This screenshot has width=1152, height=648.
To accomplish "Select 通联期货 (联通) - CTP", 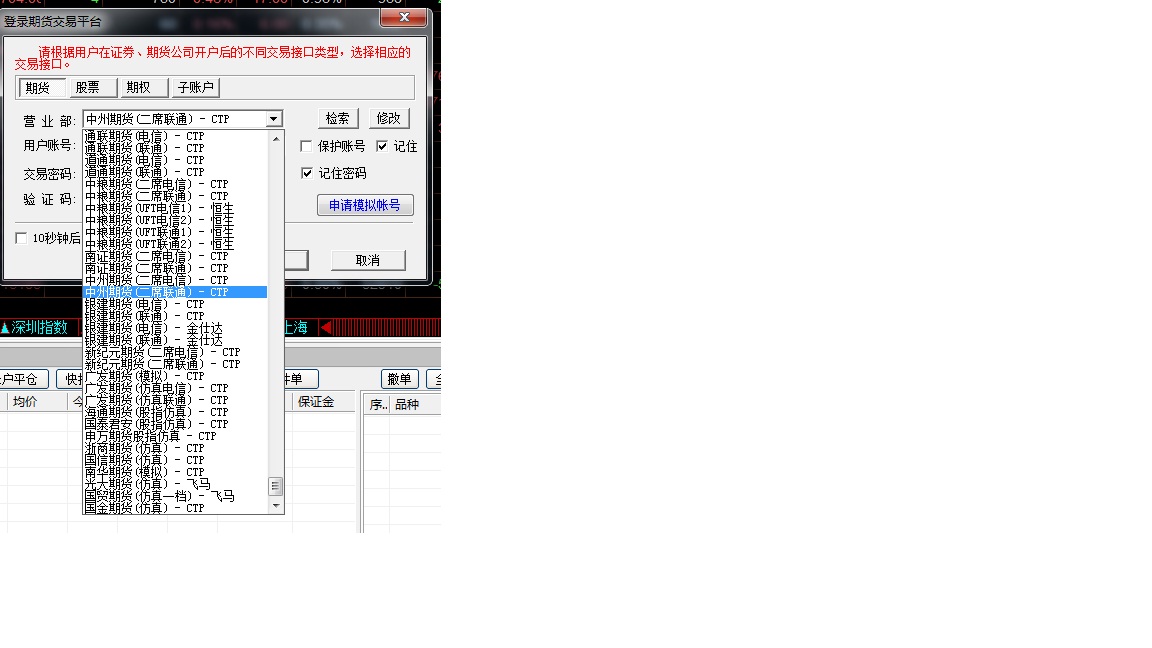I will (x=175, y=148).
